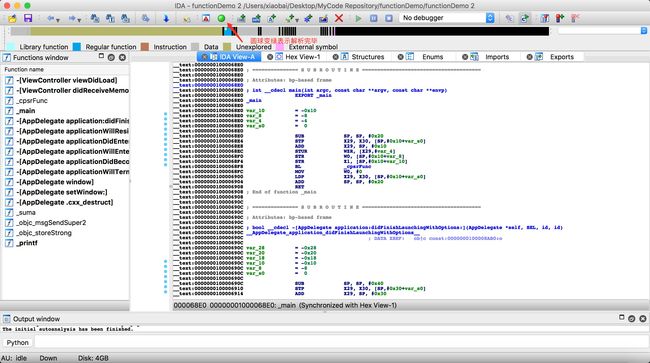Viewport: 650px width, 363px height.
Task: Terminate process with the stop button
Action: coord(388,18)
